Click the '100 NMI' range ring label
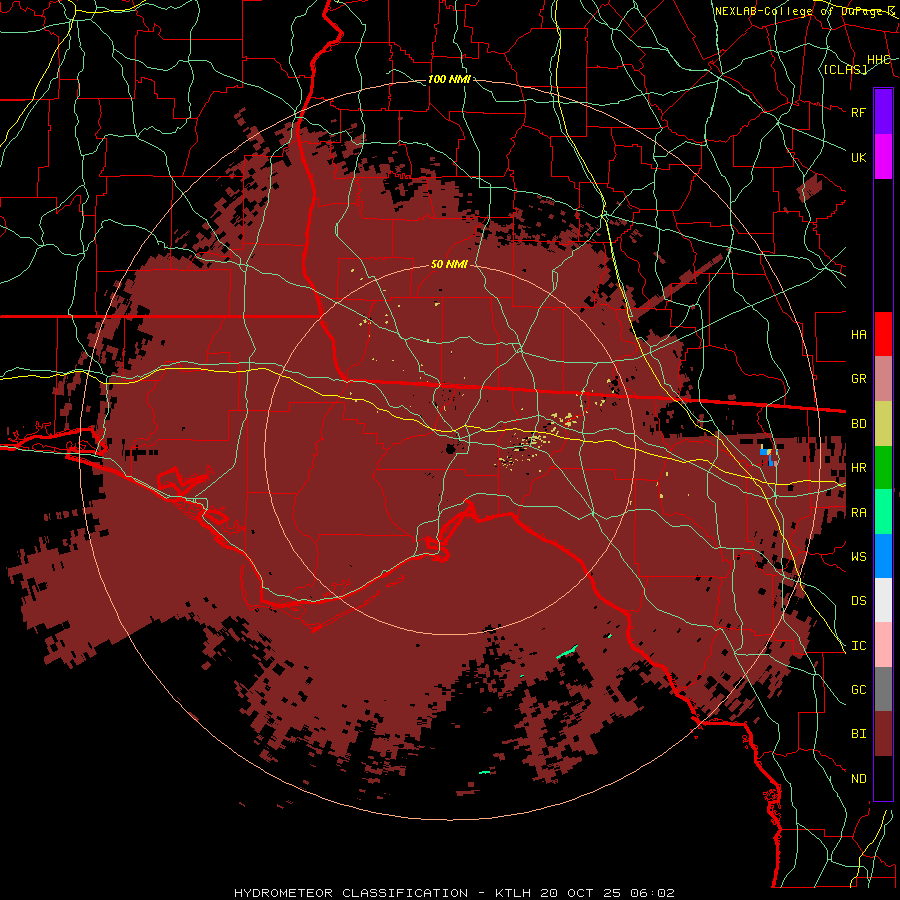This screenshot has width=900, height=900. pos(449,79)
